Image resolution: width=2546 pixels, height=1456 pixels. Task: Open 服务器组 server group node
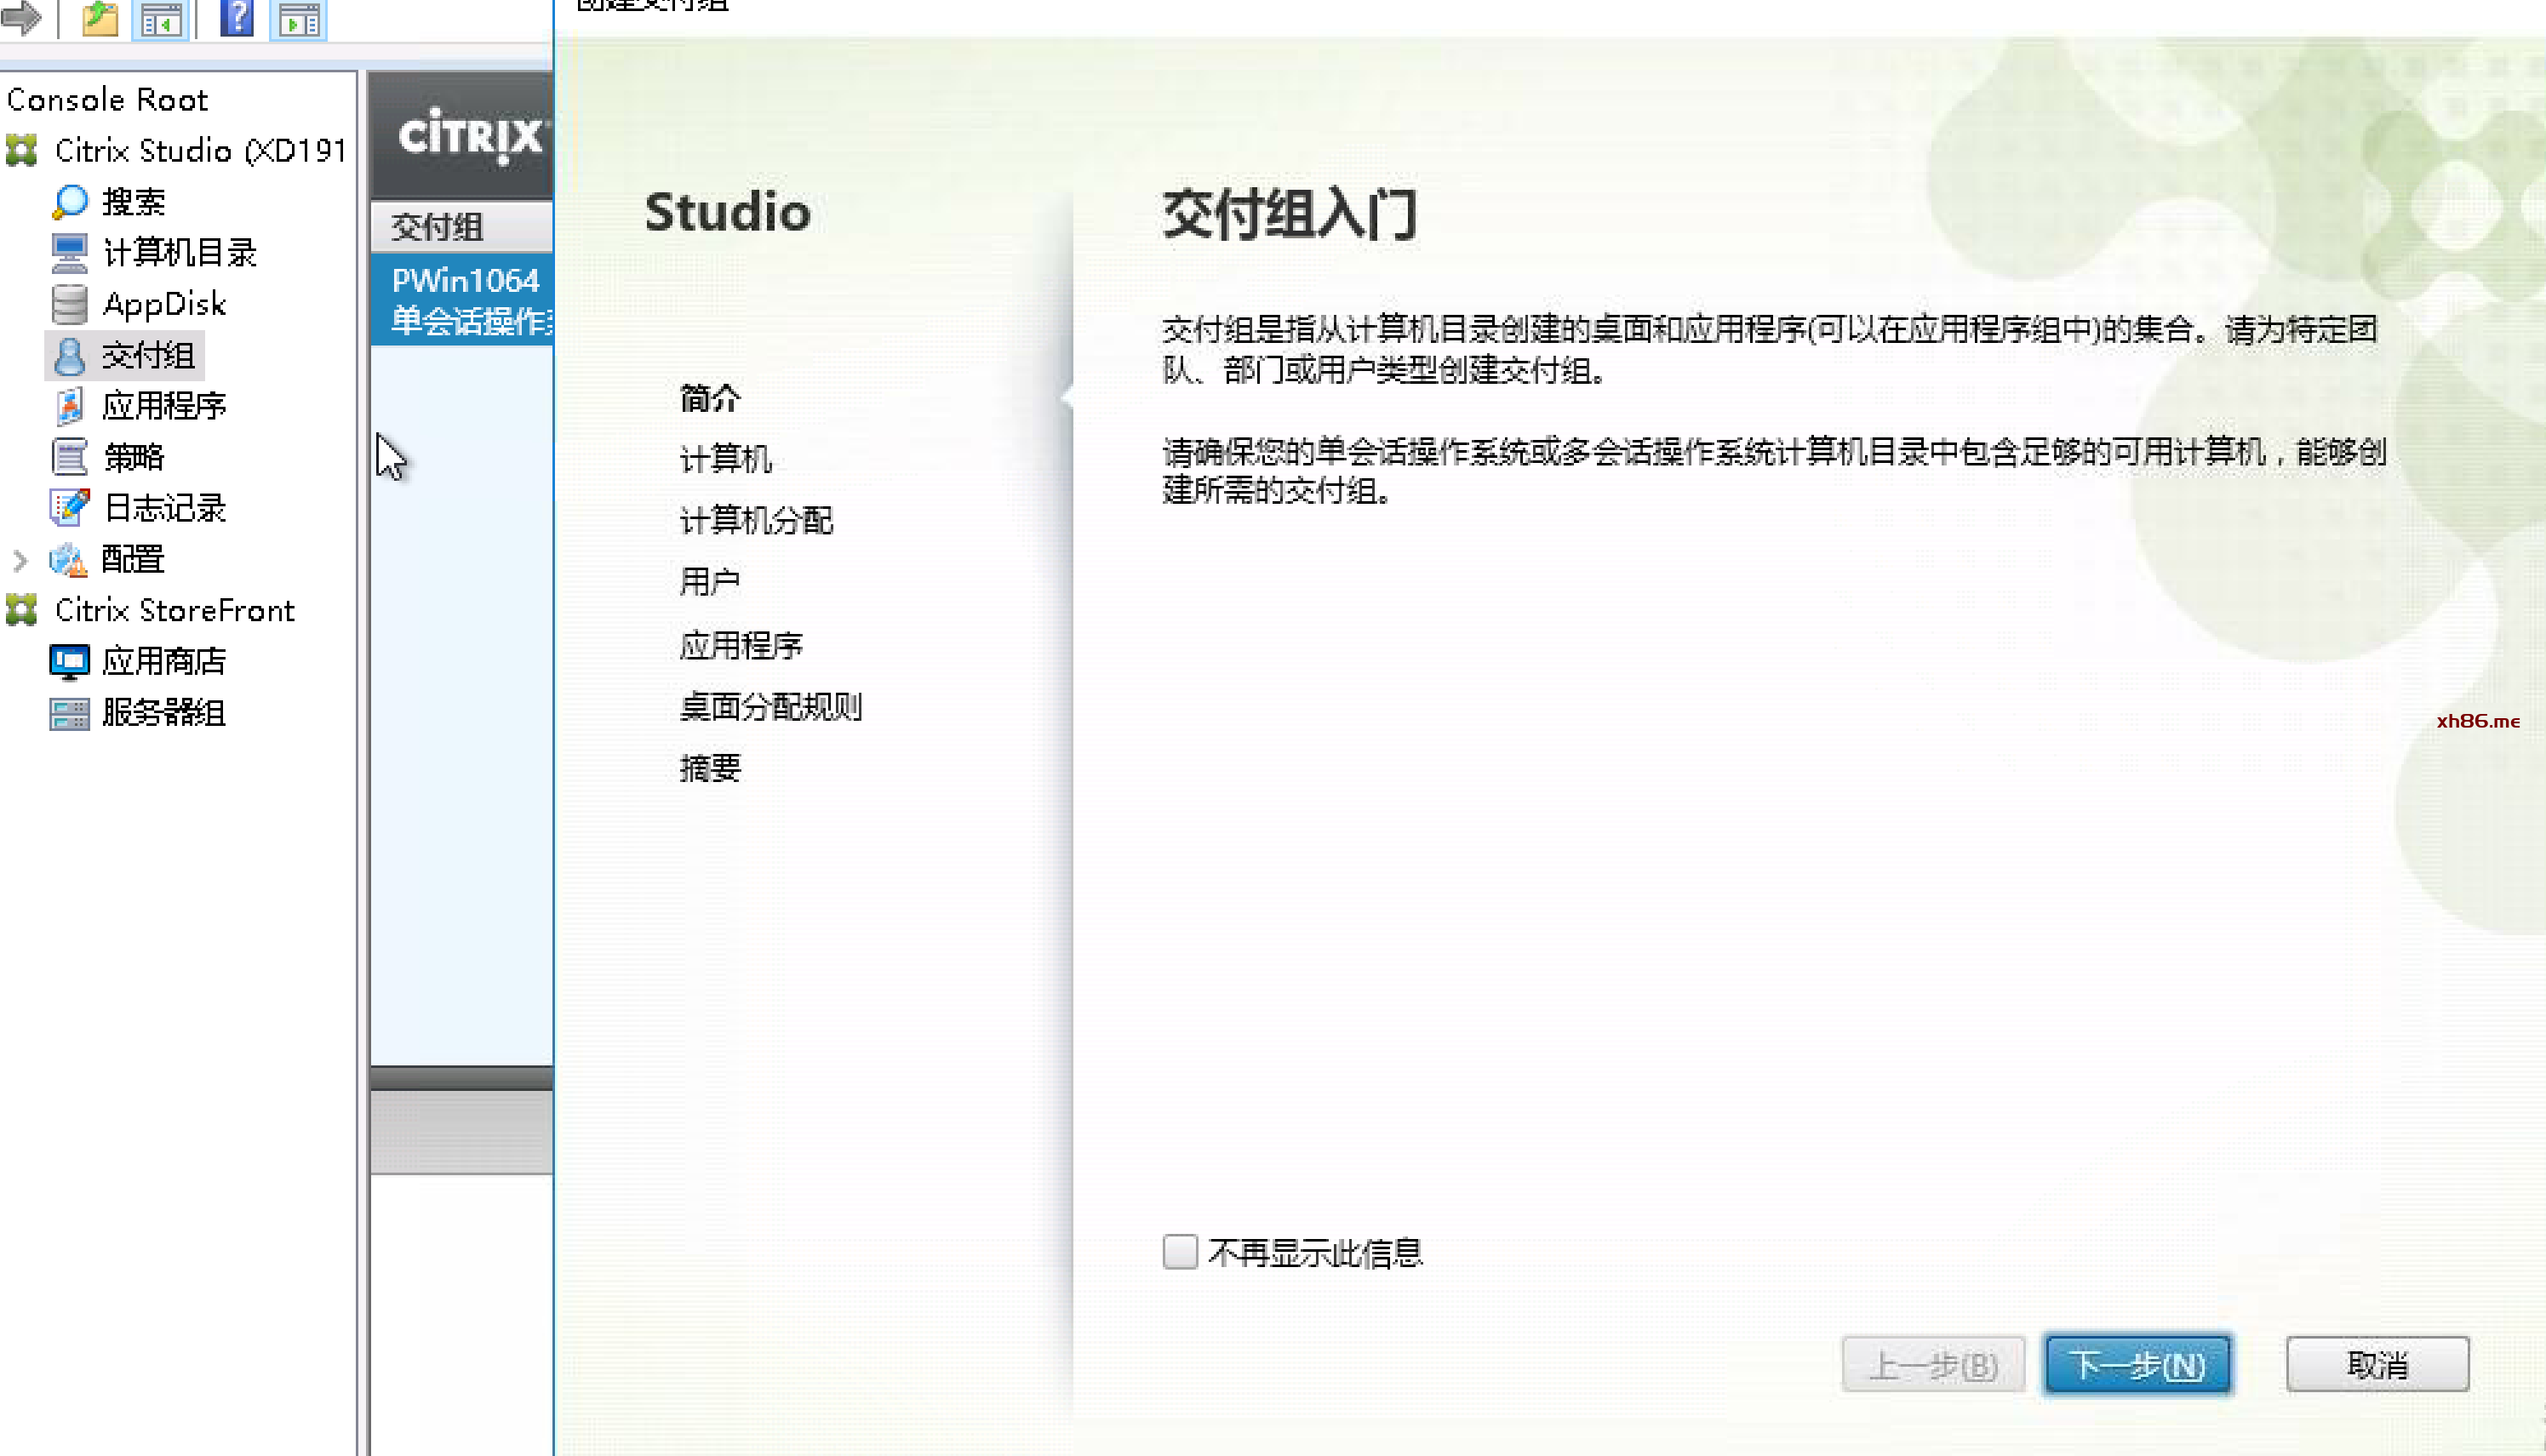coord(163,713)
